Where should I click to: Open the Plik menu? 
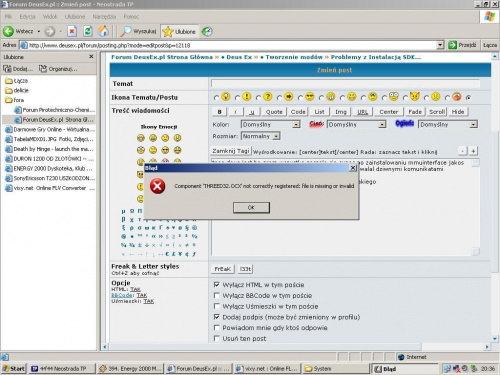click(8, 16)
